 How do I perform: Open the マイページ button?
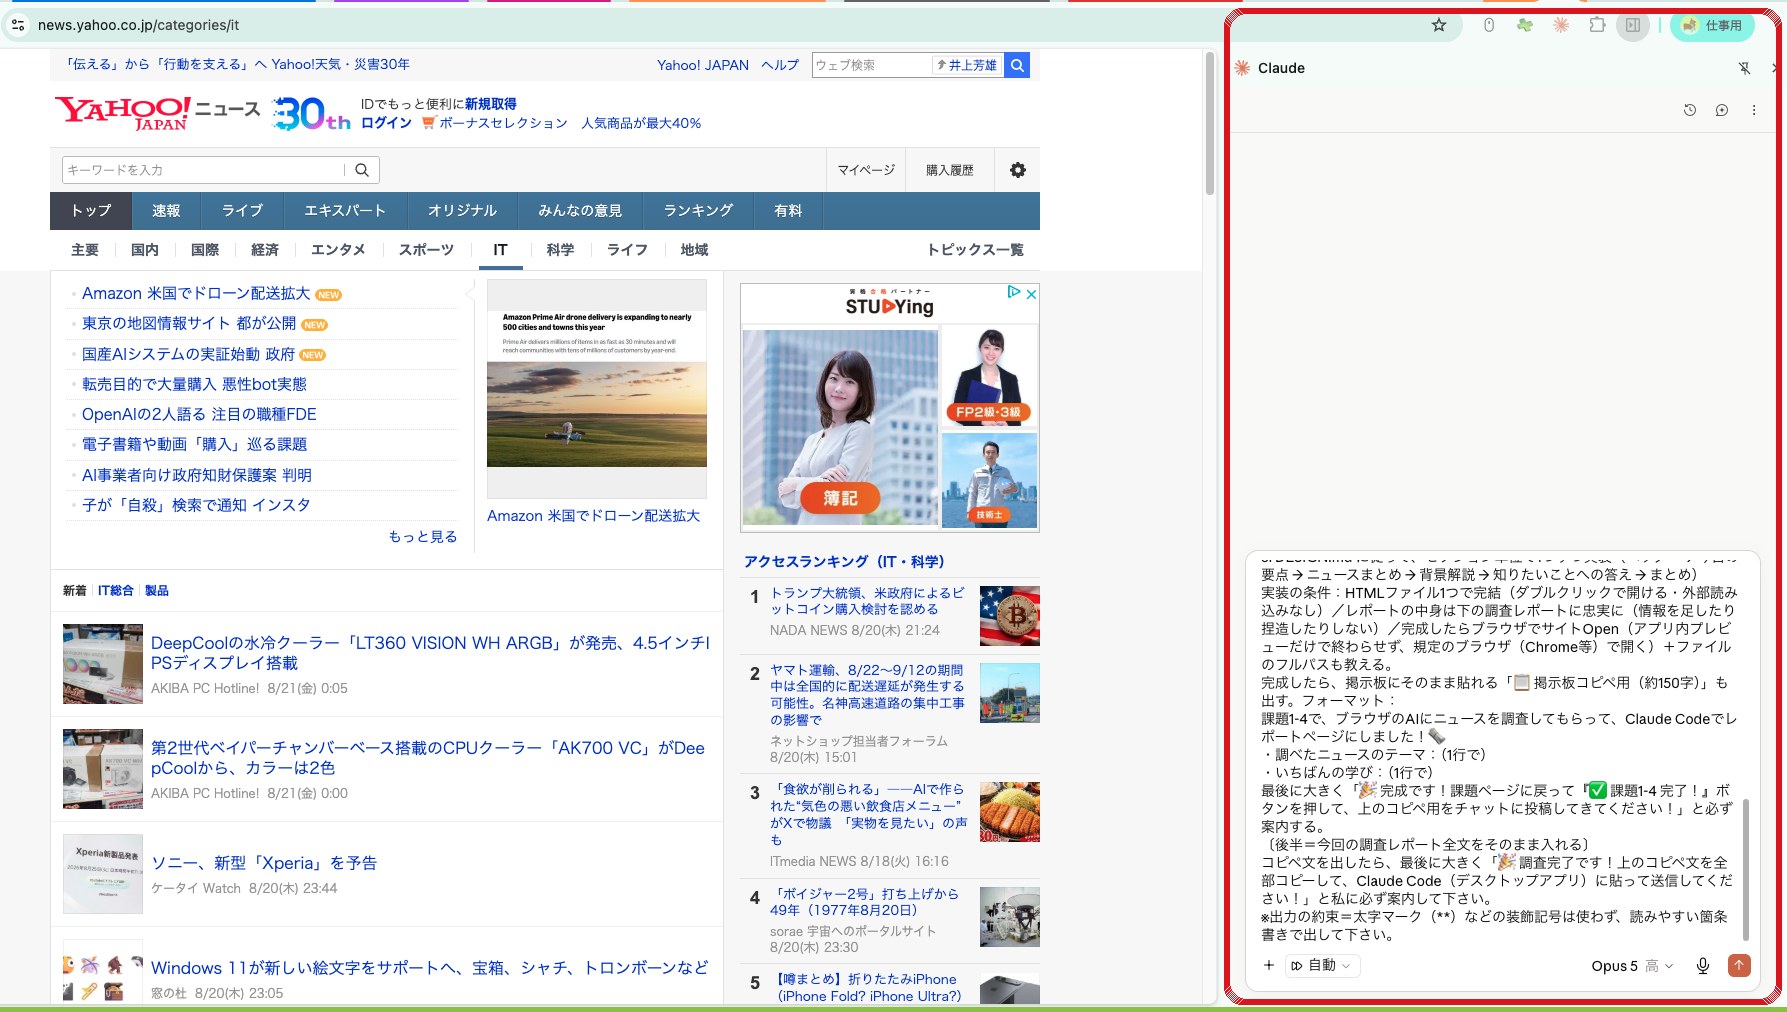866,170
